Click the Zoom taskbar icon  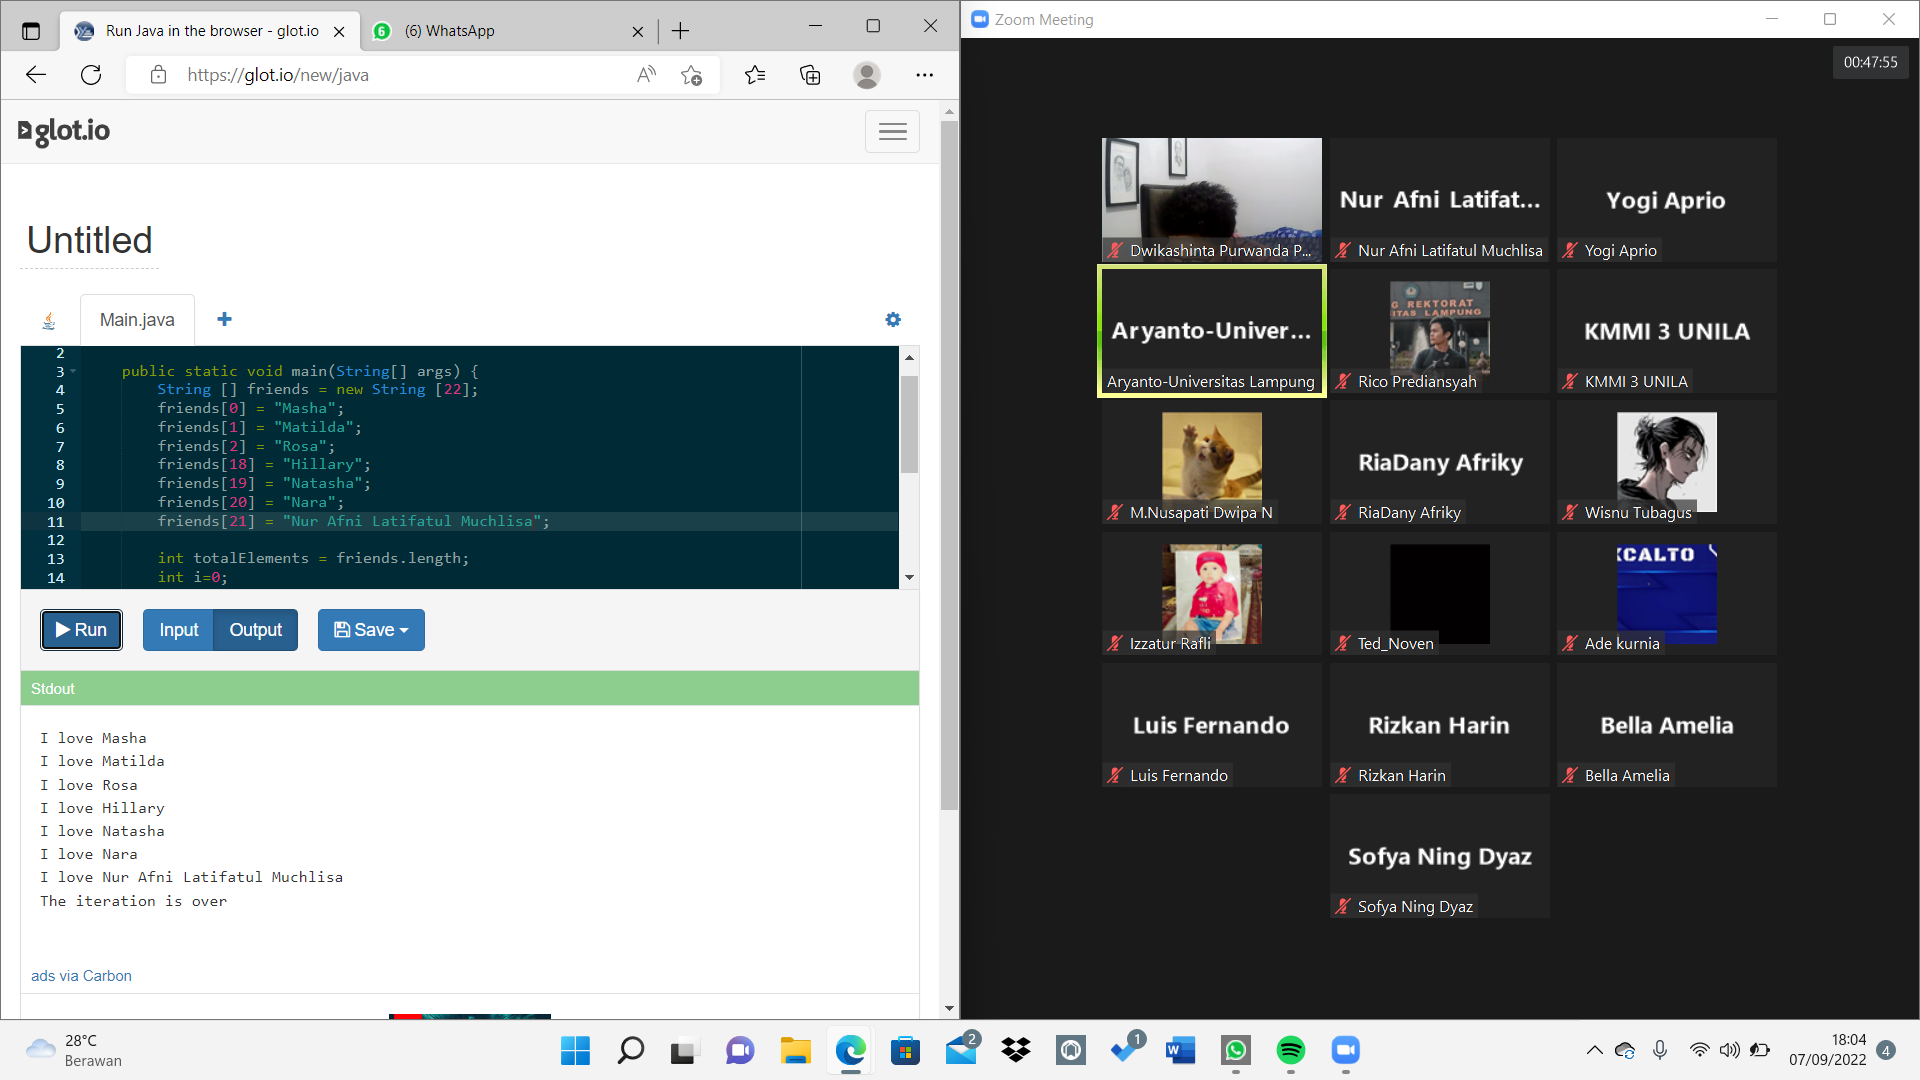coord(1345,1051)
